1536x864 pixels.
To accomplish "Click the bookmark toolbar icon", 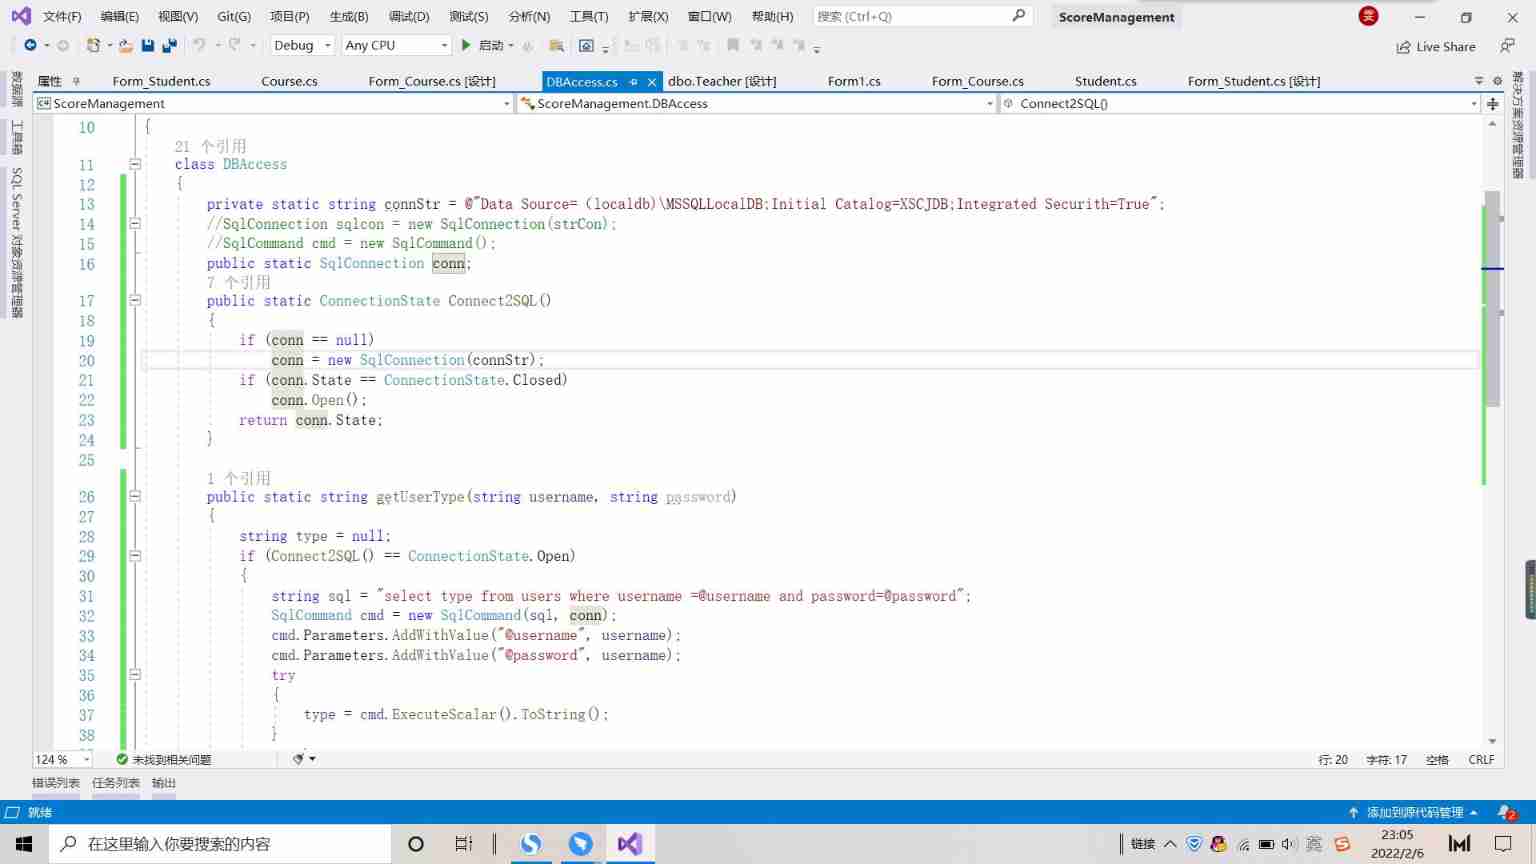I will click(733, 45).
